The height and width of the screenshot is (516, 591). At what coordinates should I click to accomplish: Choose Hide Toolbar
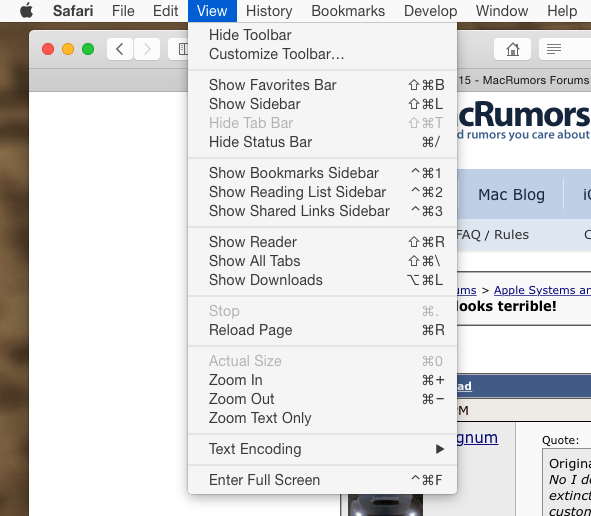click(x=323, y=35)
